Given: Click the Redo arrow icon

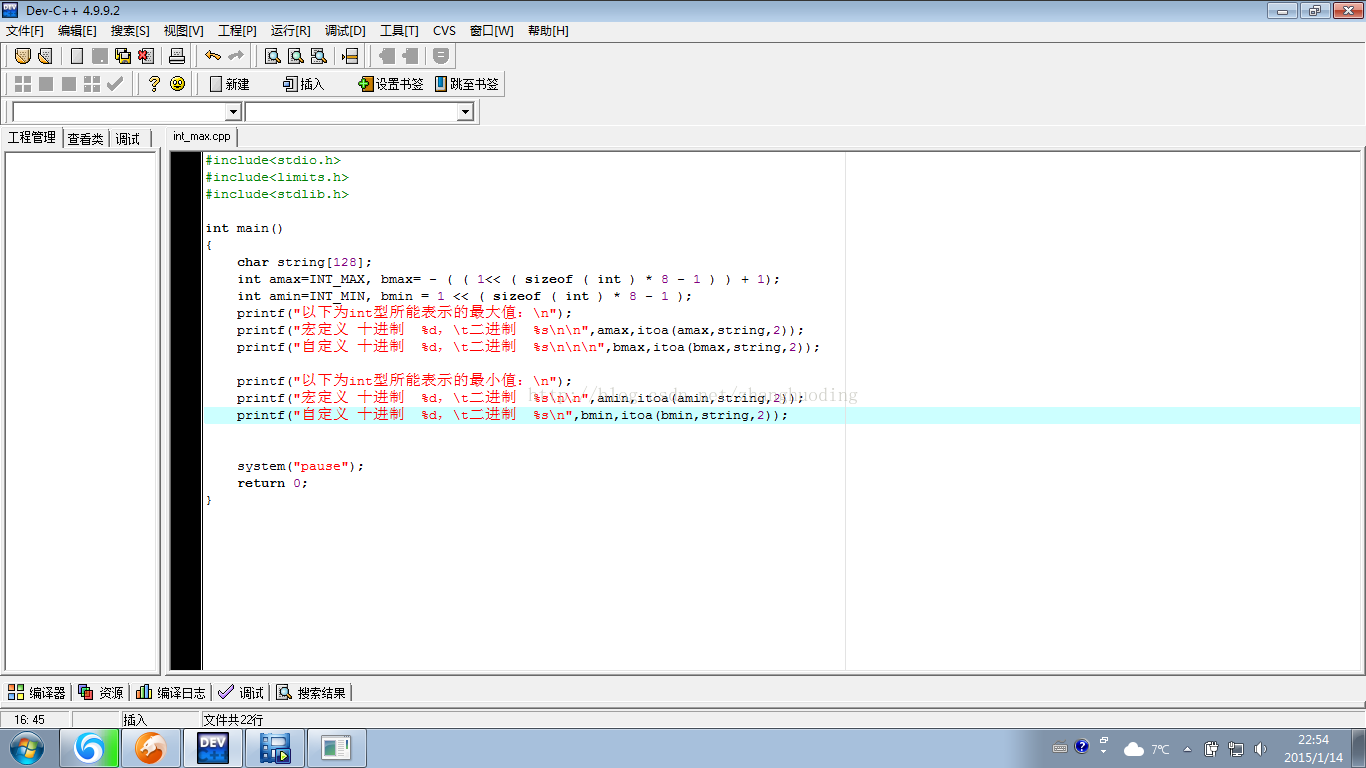Looking at the screenshot, I should (x=235, y=56).
